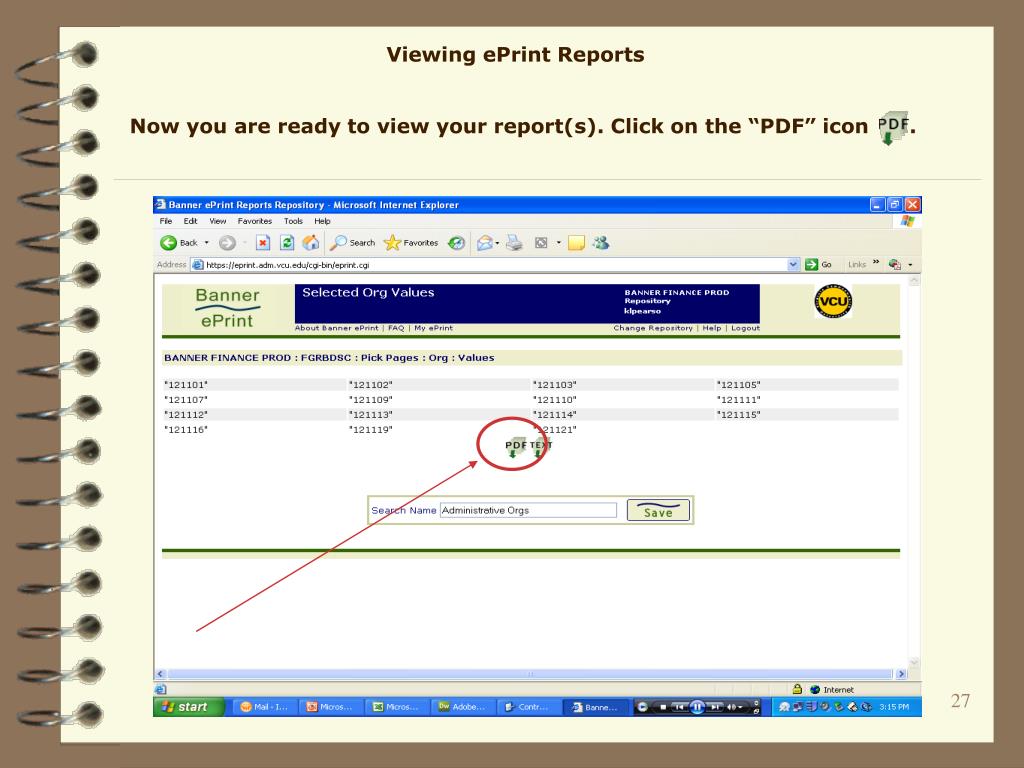Click the Banner ePrint logo
This screenshot has height=768, width=1024.
(x=227, y=308)
